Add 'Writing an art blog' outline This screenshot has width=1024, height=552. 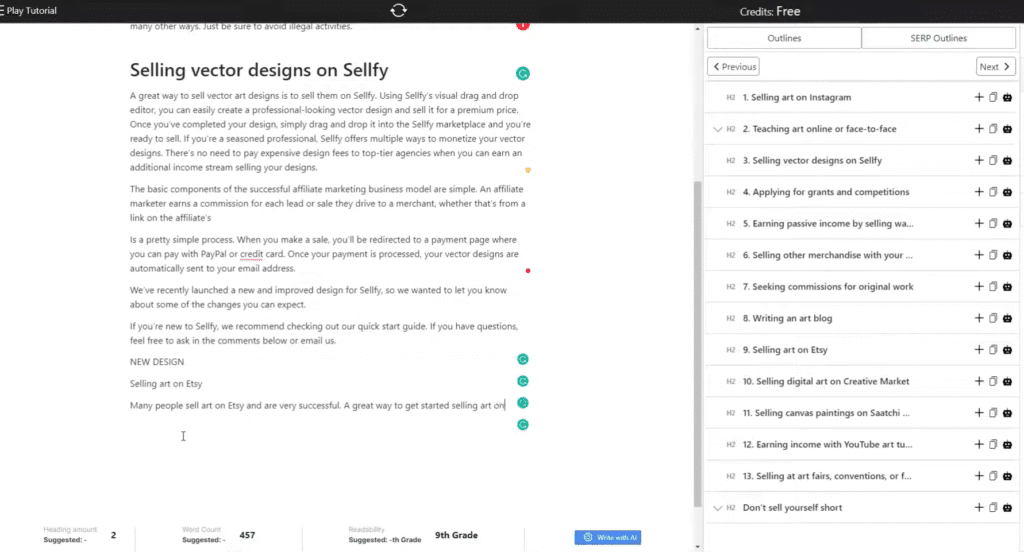pos(978,318)
